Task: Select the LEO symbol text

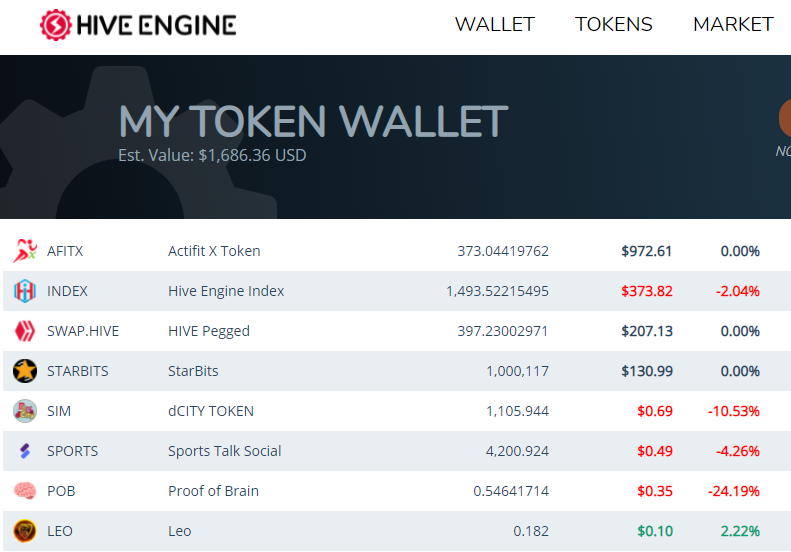Action: tap(60, 531)
